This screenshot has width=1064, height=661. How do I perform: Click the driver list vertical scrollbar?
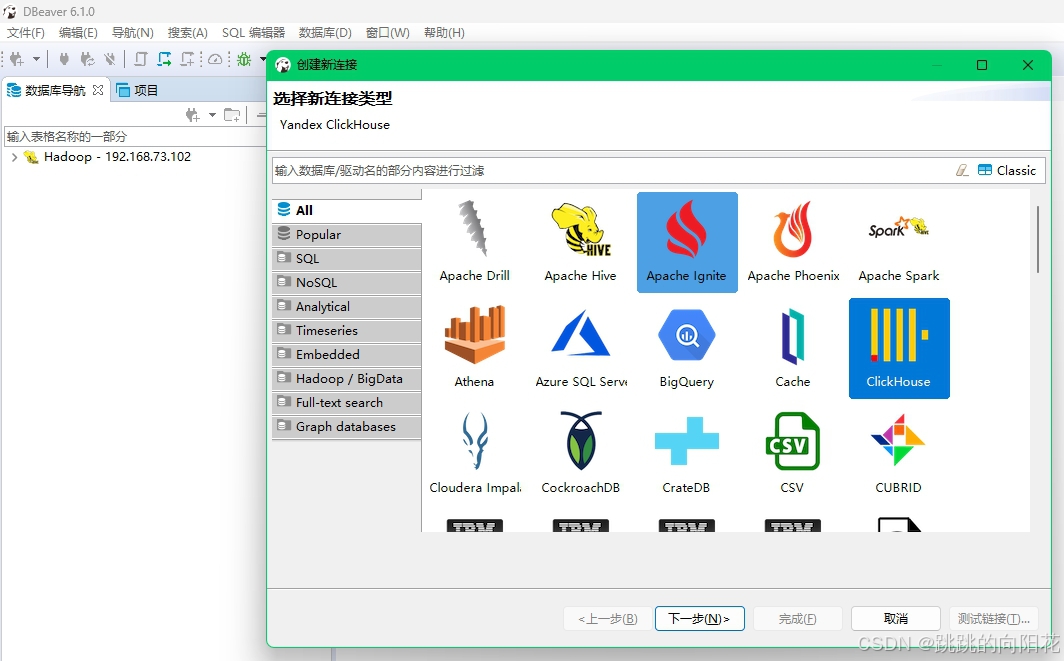[x=1038, y=239]
